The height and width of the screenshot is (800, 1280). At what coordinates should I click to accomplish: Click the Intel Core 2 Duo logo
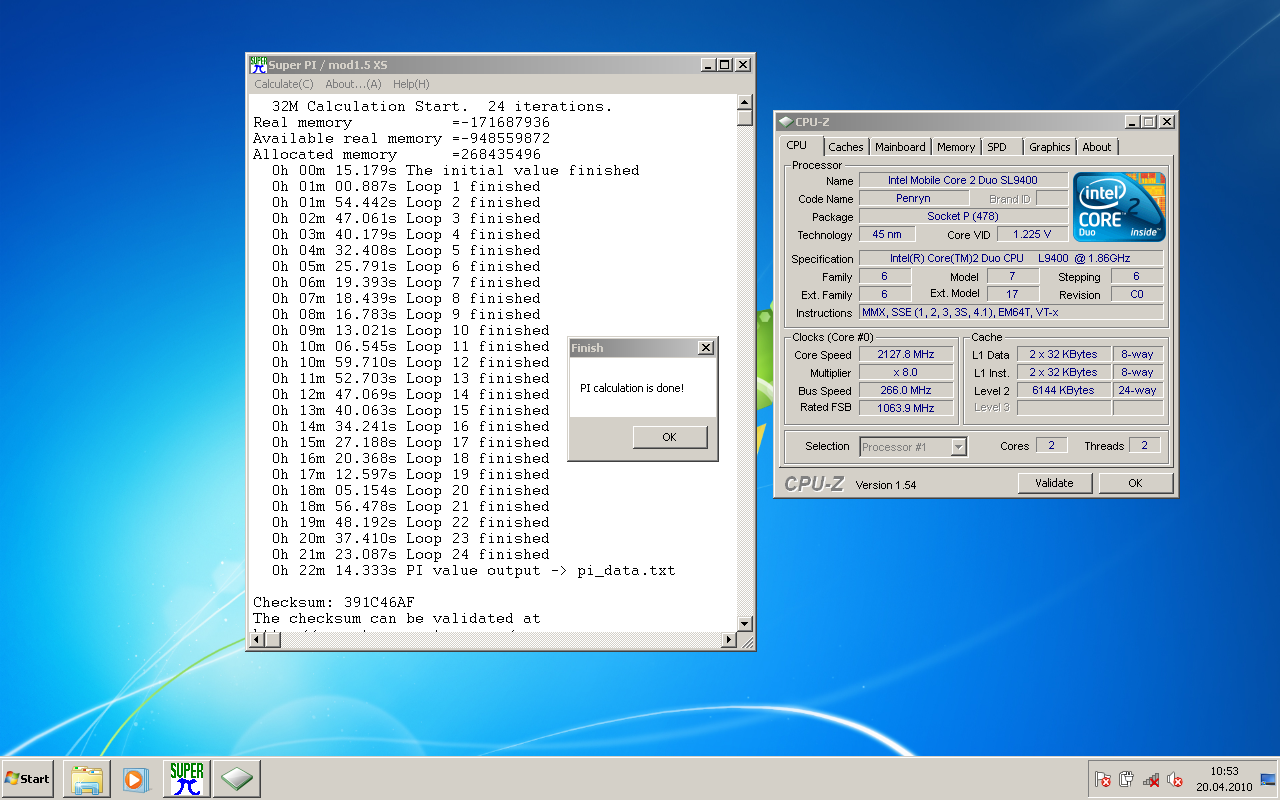click(x=1120, y=207)
